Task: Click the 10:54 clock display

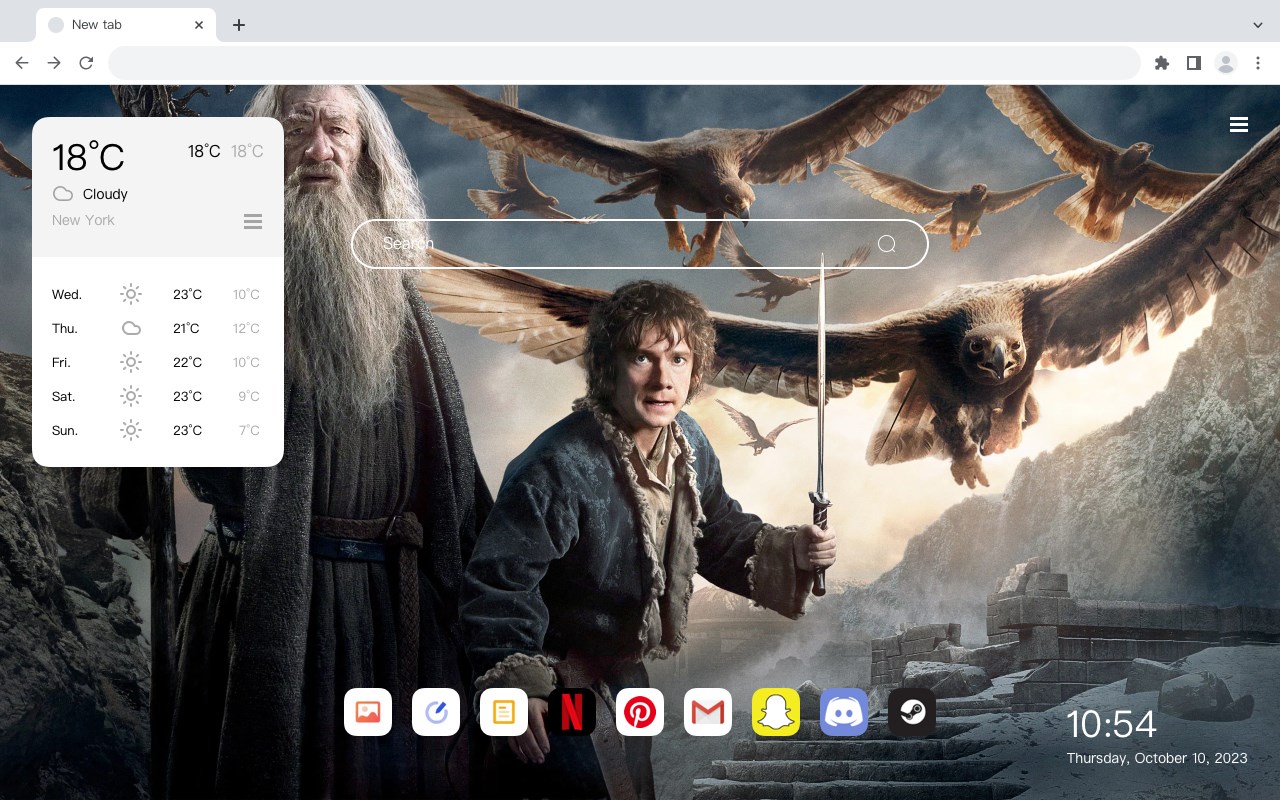Action: 1111,725
